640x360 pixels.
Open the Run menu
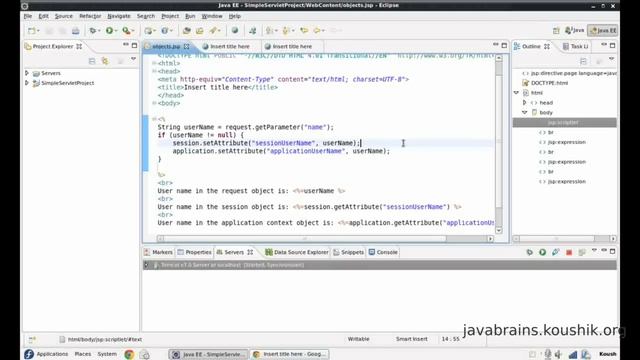click(190, 16)
